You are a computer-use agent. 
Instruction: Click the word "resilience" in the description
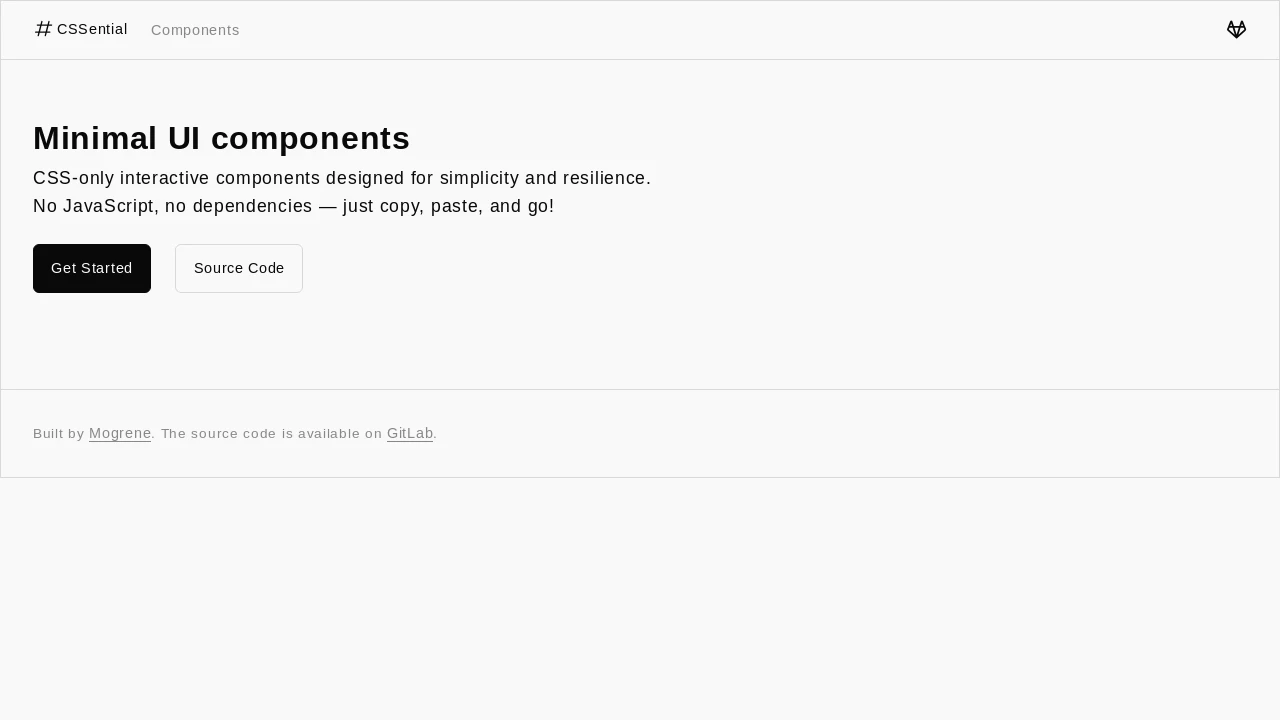604,178
